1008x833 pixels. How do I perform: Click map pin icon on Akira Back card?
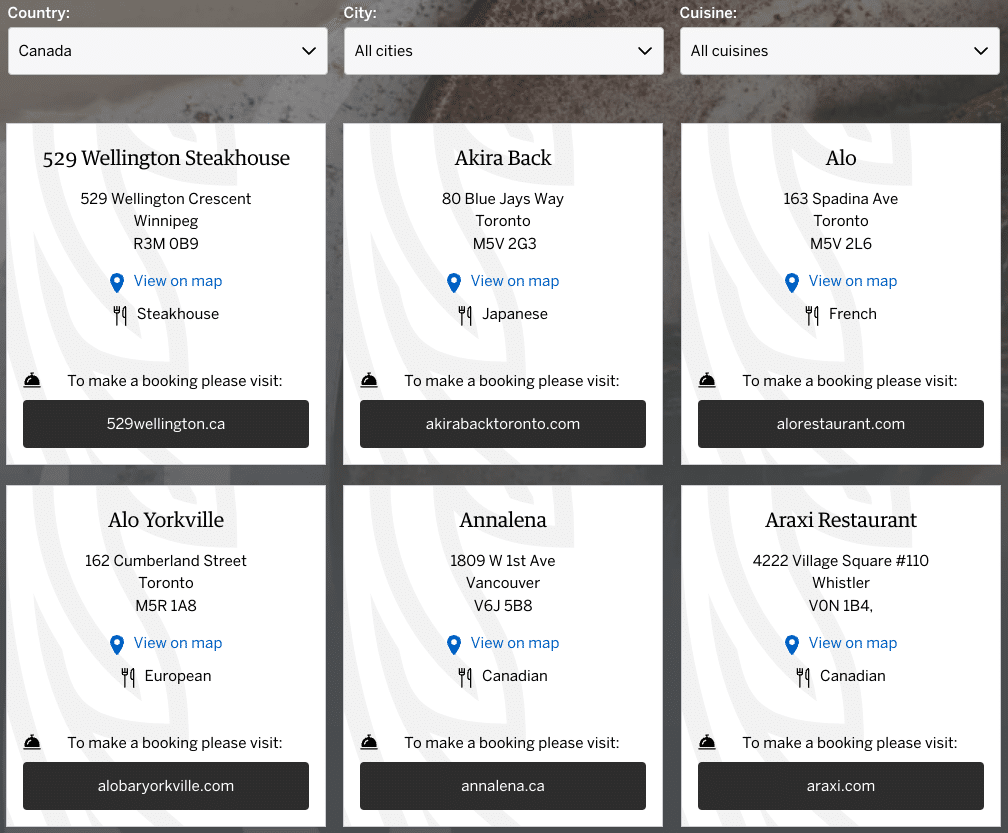pyautogui.click(x=454, y=283)
